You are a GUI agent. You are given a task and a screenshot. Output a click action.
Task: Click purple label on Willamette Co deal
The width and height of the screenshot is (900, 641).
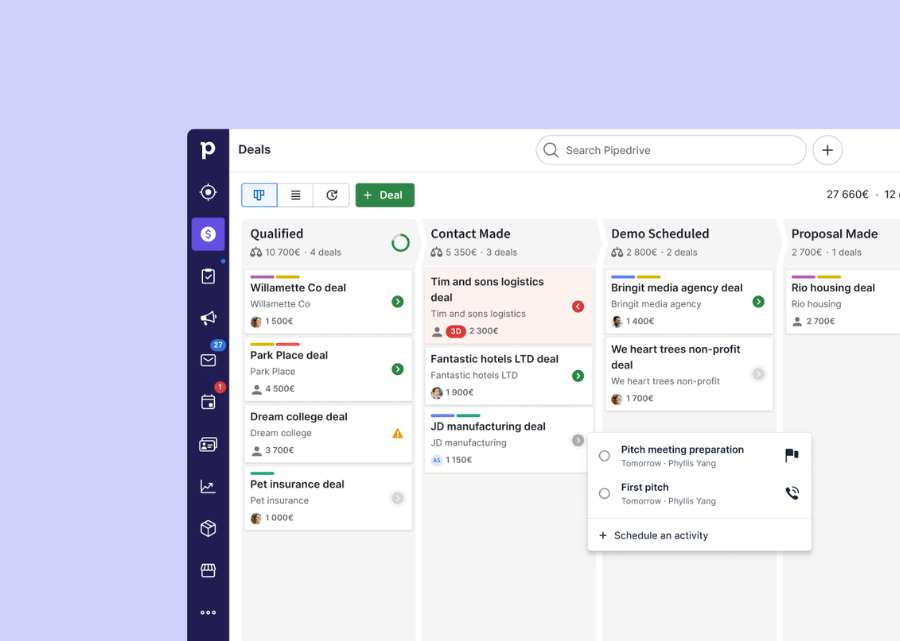(262, 277)
